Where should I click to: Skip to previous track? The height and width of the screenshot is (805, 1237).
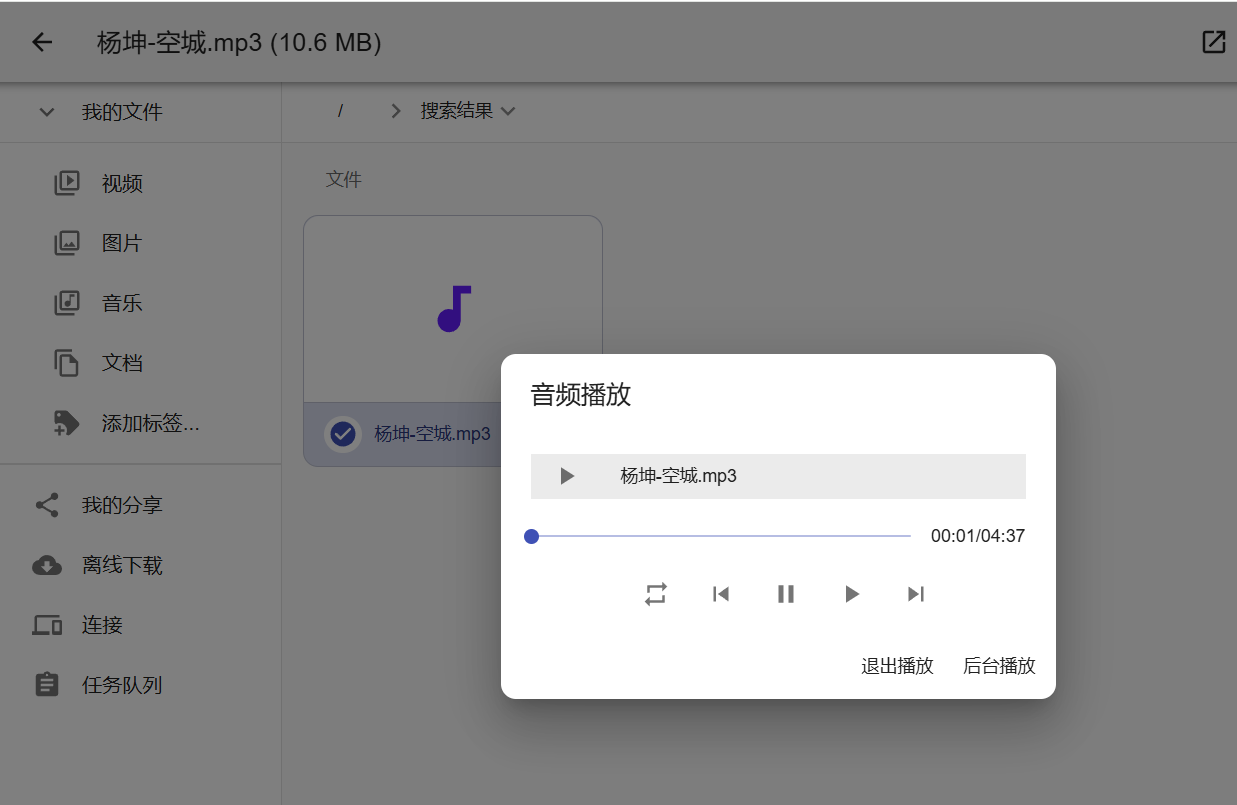(720, 594)
